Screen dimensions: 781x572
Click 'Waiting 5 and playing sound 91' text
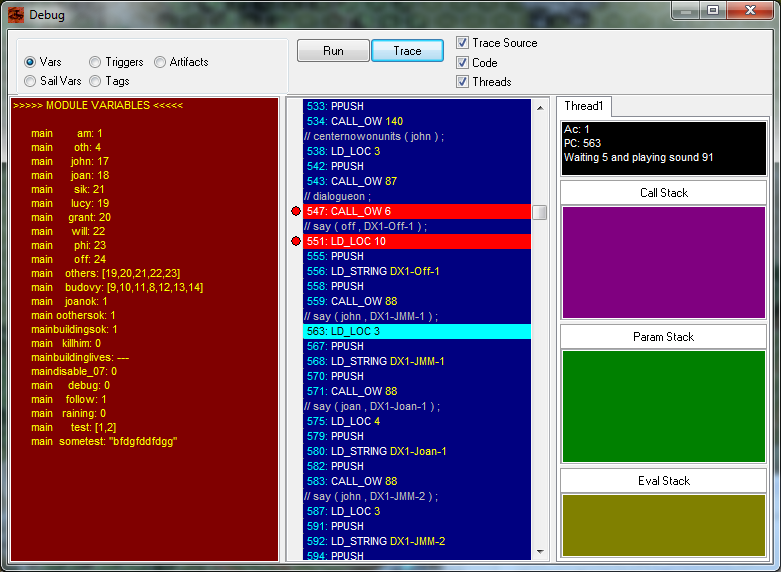(639, 157)
